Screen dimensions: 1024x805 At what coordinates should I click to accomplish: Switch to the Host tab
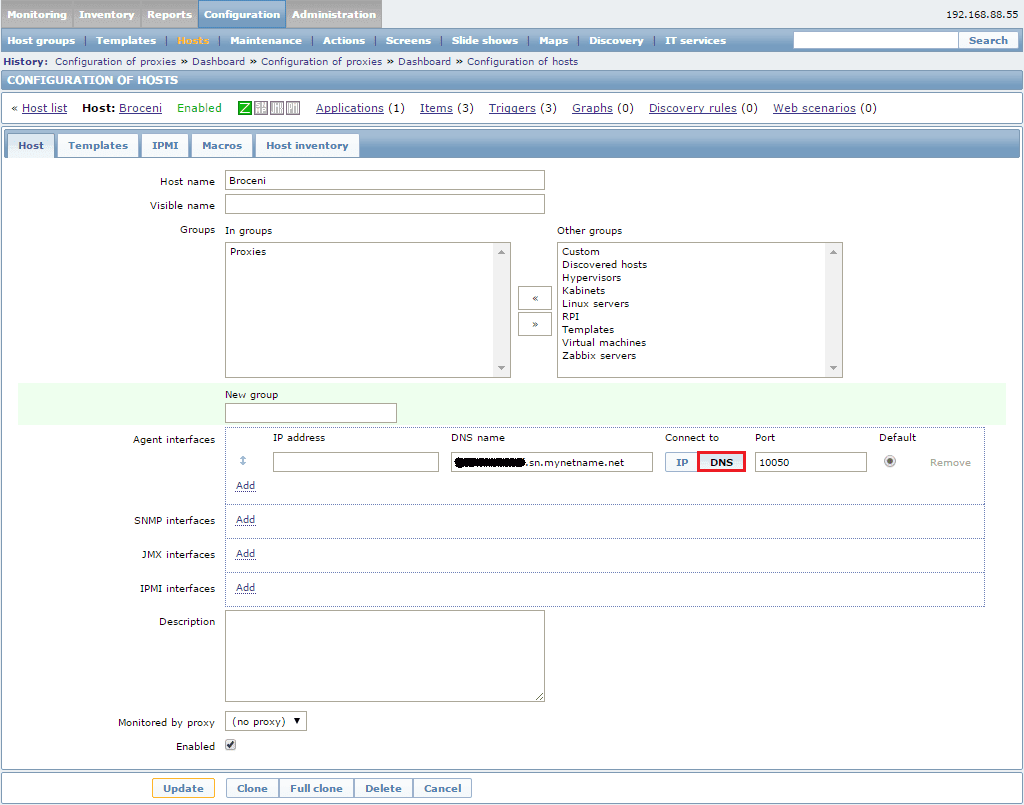pyautogui.click(x=31, y=146)
